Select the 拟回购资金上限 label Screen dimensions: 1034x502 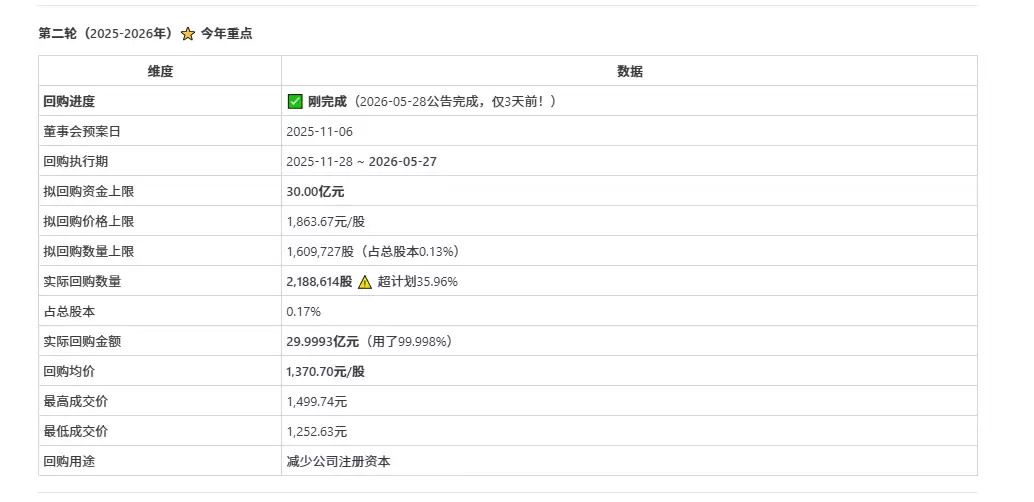89,192
